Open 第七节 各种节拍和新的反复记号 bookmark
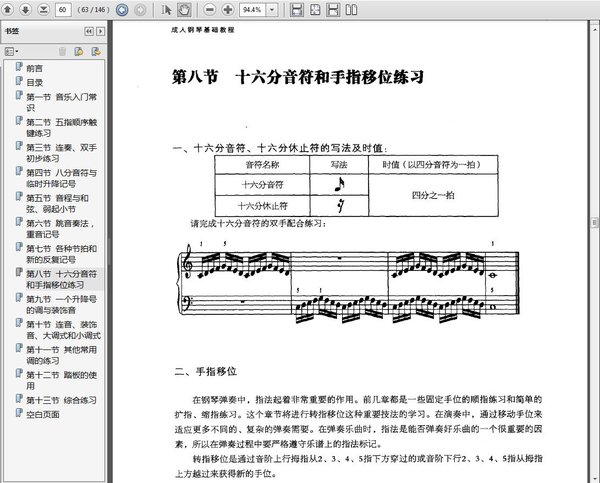This screenshot has width=600, height=483. coord(62,254)
